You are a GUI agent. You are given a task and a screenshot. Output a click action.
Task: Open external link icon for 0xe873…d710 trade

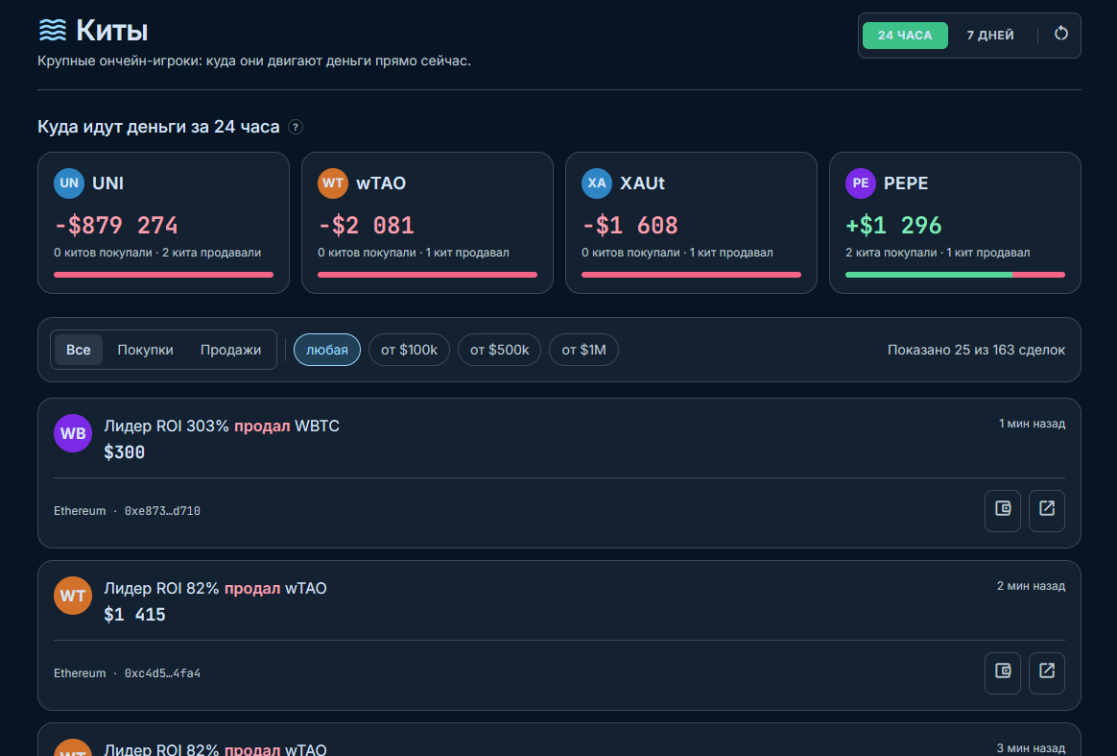pos(1046,510)
